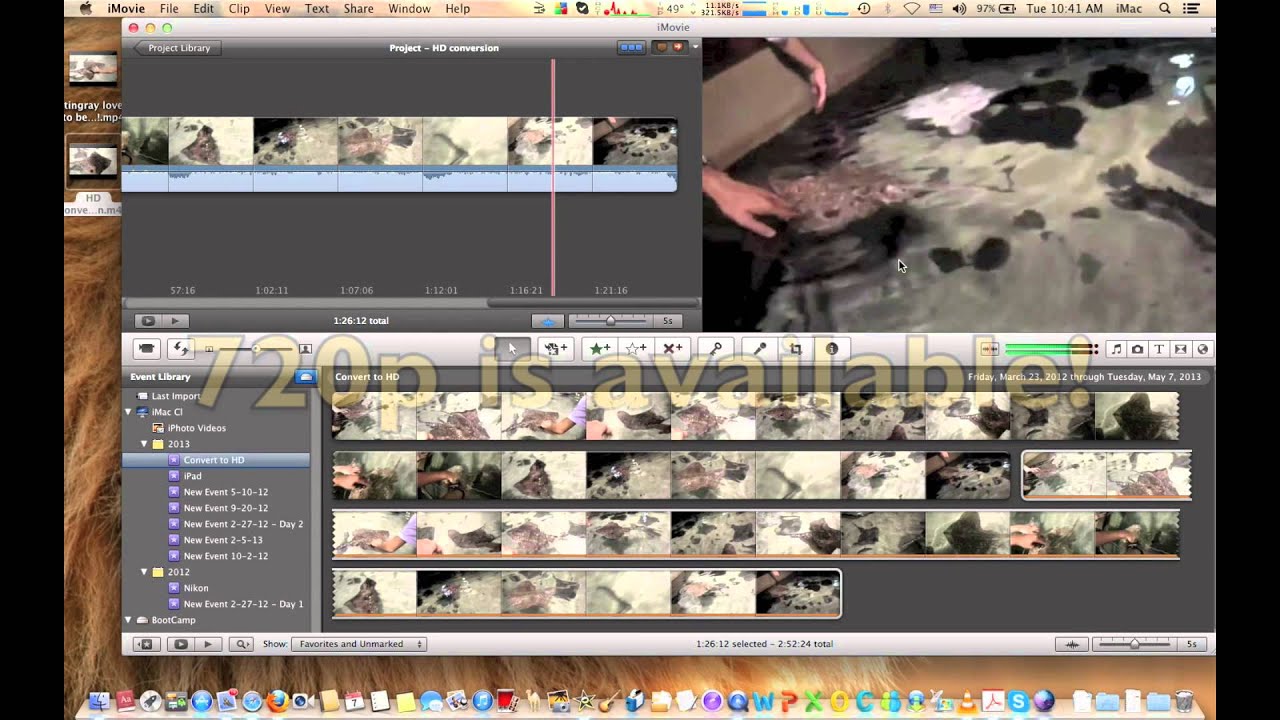Screen dimensions: 1280x720
Task: Click the red playhead in project timeline
Action: [553, 176]
